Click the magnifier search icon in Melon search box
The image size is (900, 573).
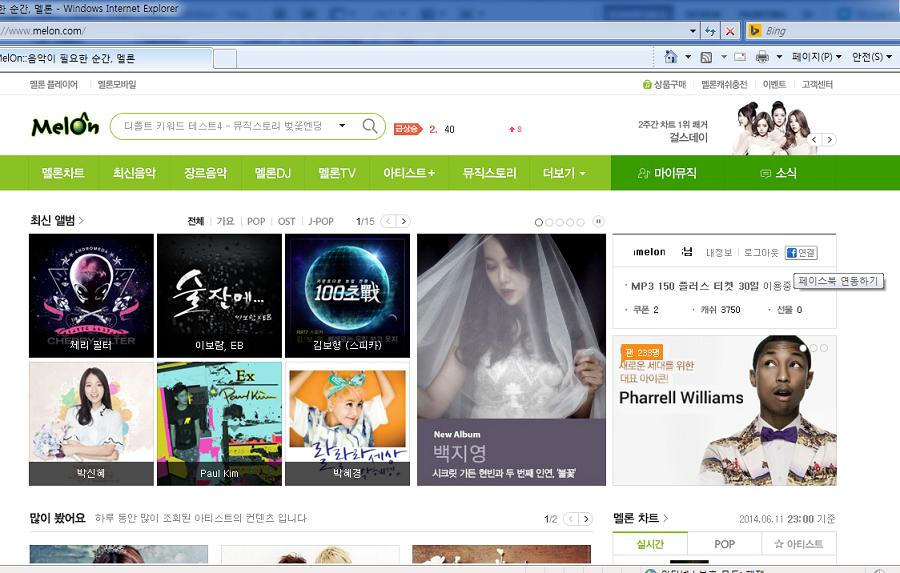[370, 126]
